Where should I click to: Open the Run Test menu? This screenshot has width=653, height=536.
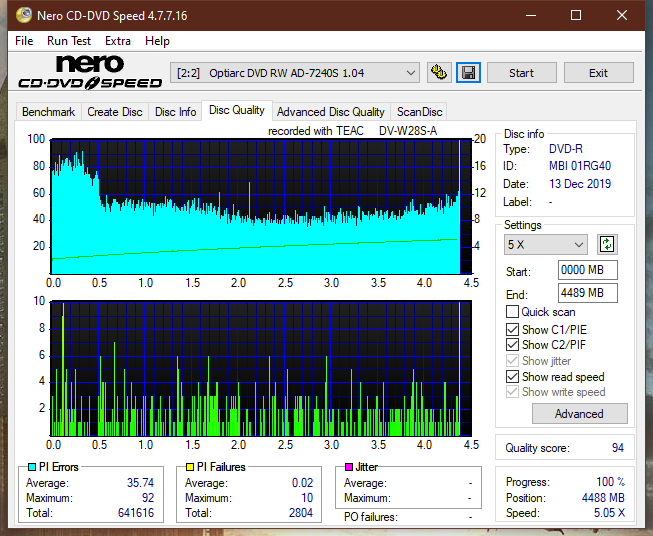click(69, 41)
